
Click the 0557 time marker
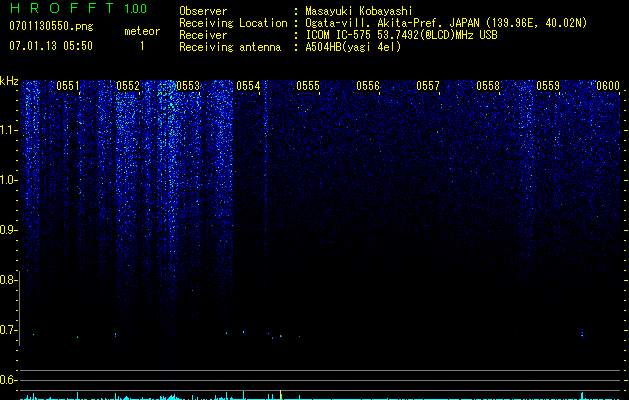click(x=428, y=86)
